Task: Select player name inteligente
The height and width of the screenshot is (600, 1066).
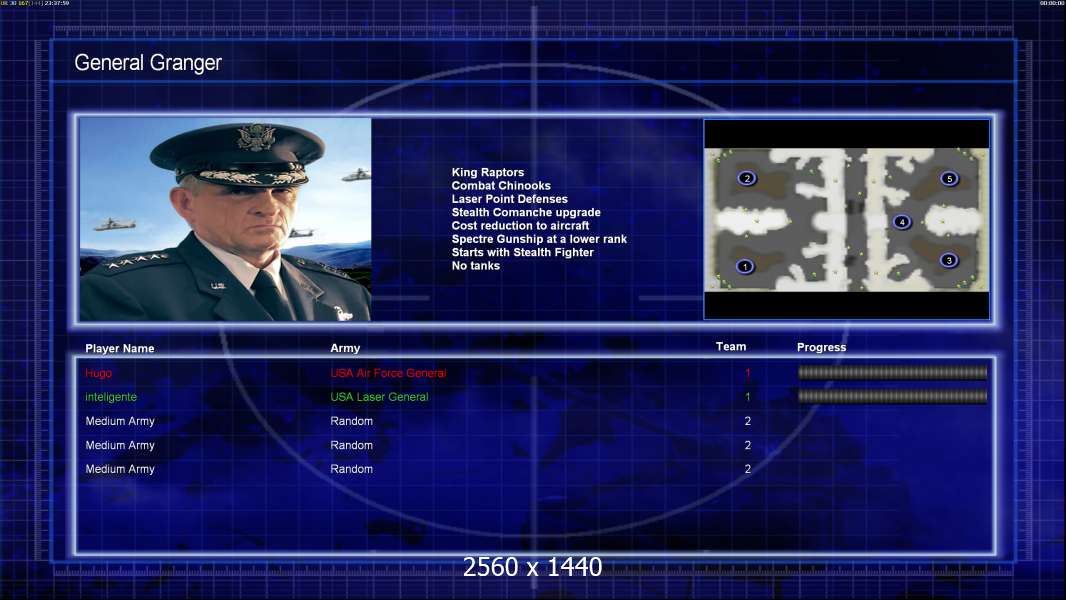Action: [111, 397]
